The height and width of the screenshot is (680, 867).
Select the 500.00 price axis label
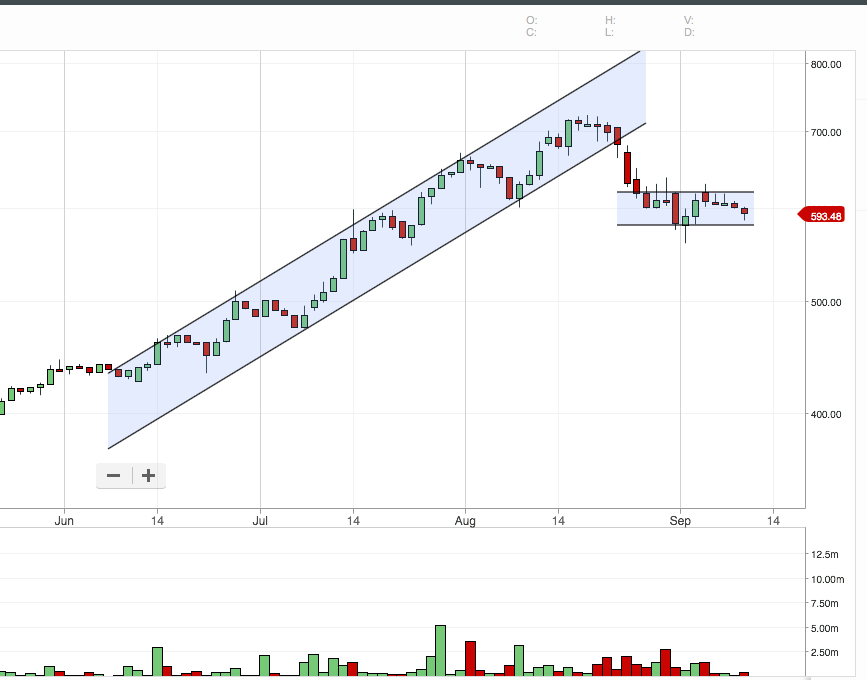pyautogui.click(x=826, y=303)
